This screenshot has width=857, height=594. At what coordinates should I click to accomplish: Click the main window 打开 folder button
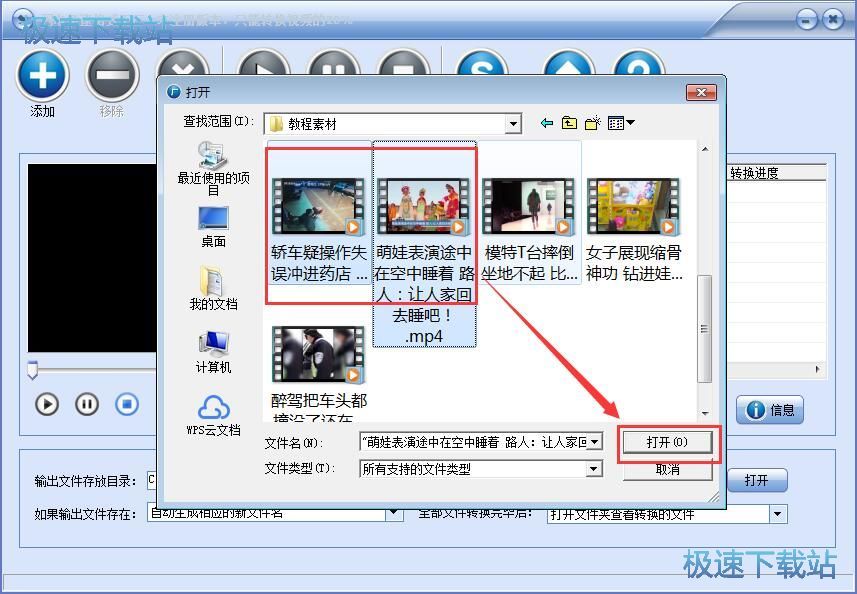pos(757,480)
